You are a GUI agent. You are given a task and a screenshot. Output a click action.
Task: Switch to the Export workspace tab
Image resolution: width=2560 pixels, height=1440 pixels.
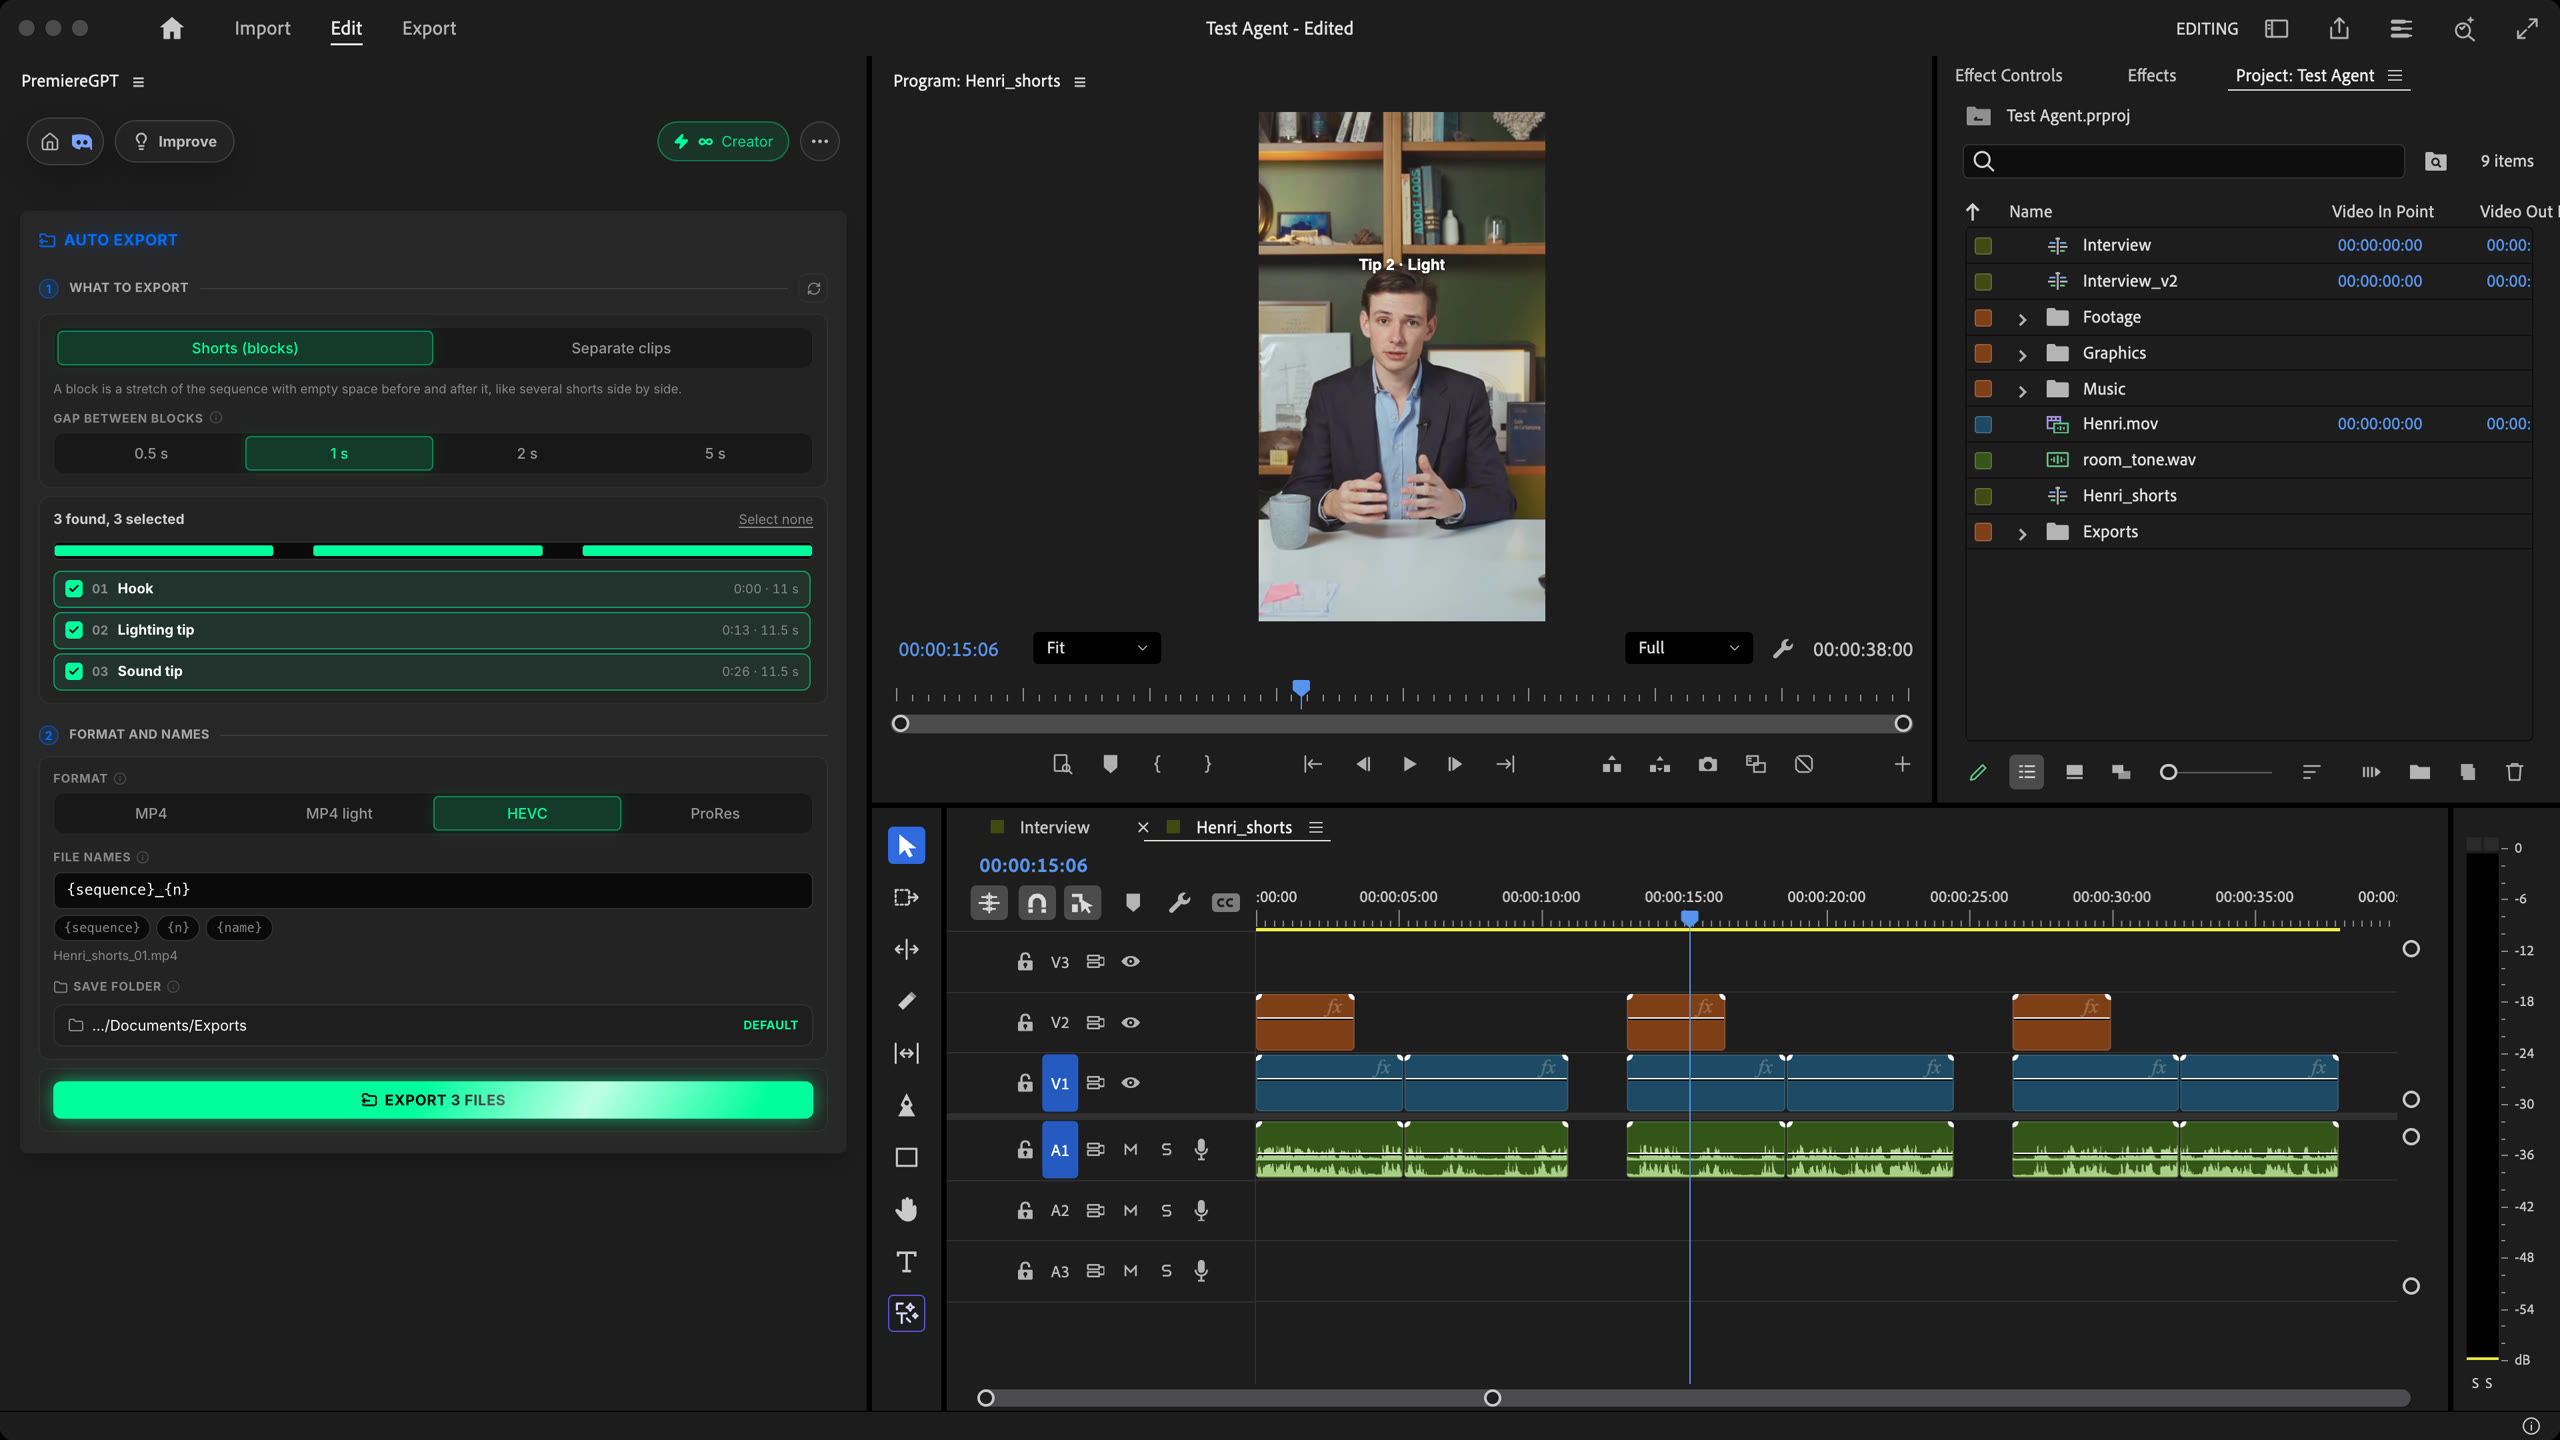point(429,28)
